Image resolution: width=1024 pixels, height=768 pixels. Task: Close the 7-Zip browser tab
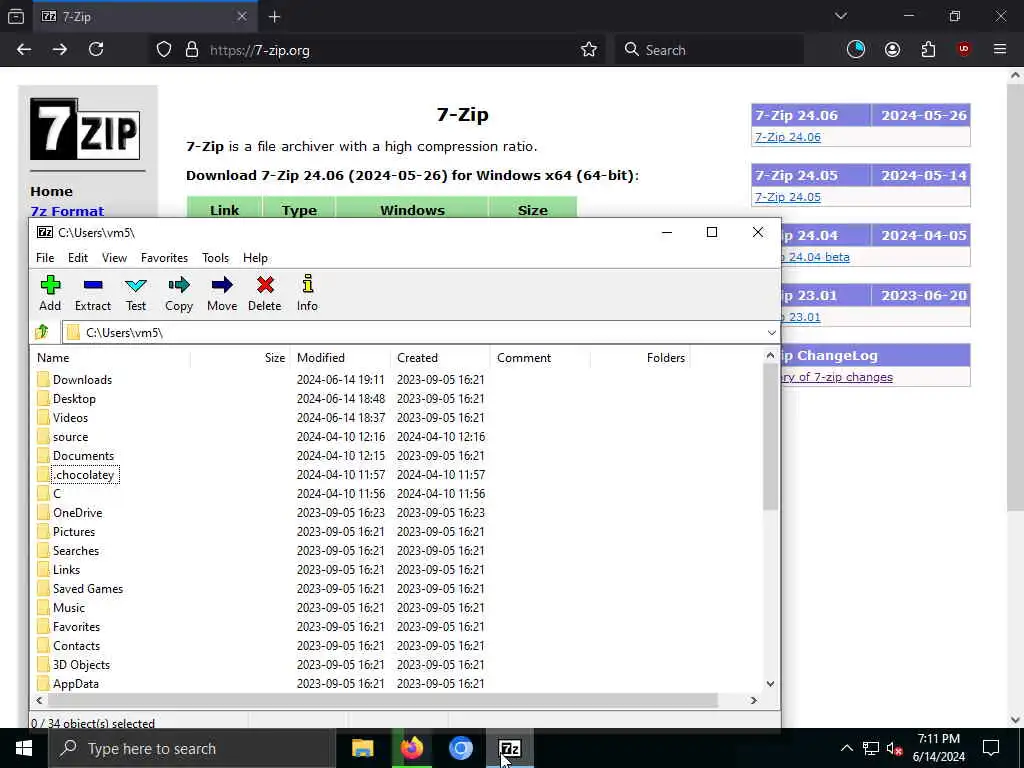pyautogui.click(x=242, y=16)
